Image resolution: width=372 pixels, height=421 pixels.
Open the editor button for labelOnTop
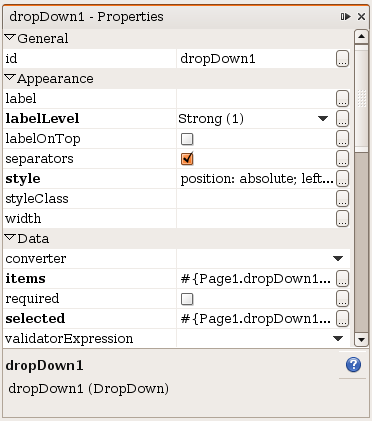[x=342, y=139]
